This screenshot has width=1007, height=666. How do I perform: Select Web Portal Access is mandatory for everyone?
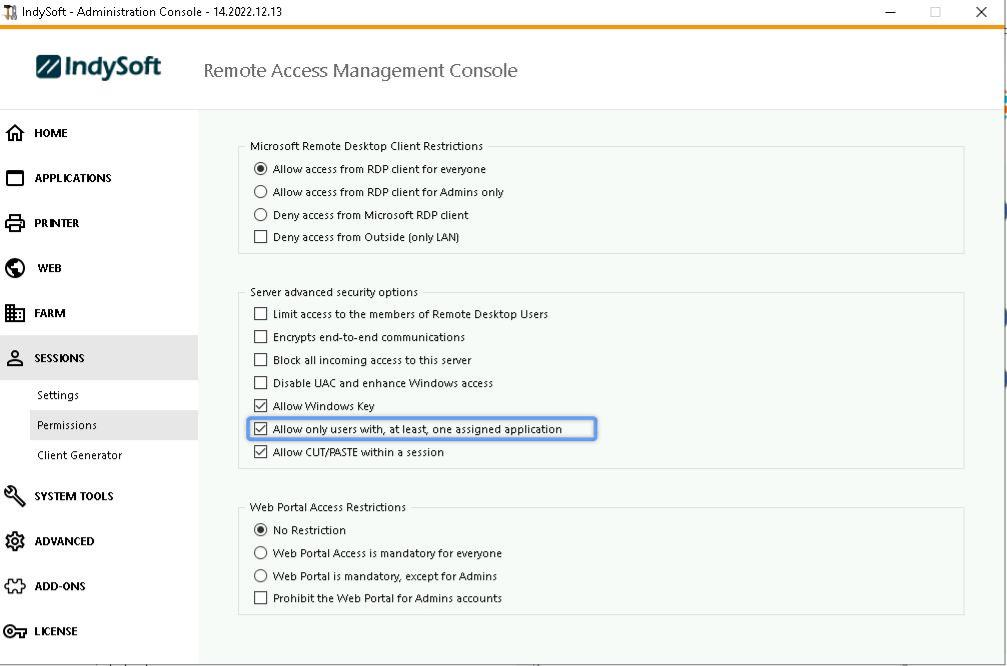pos(260,553)
